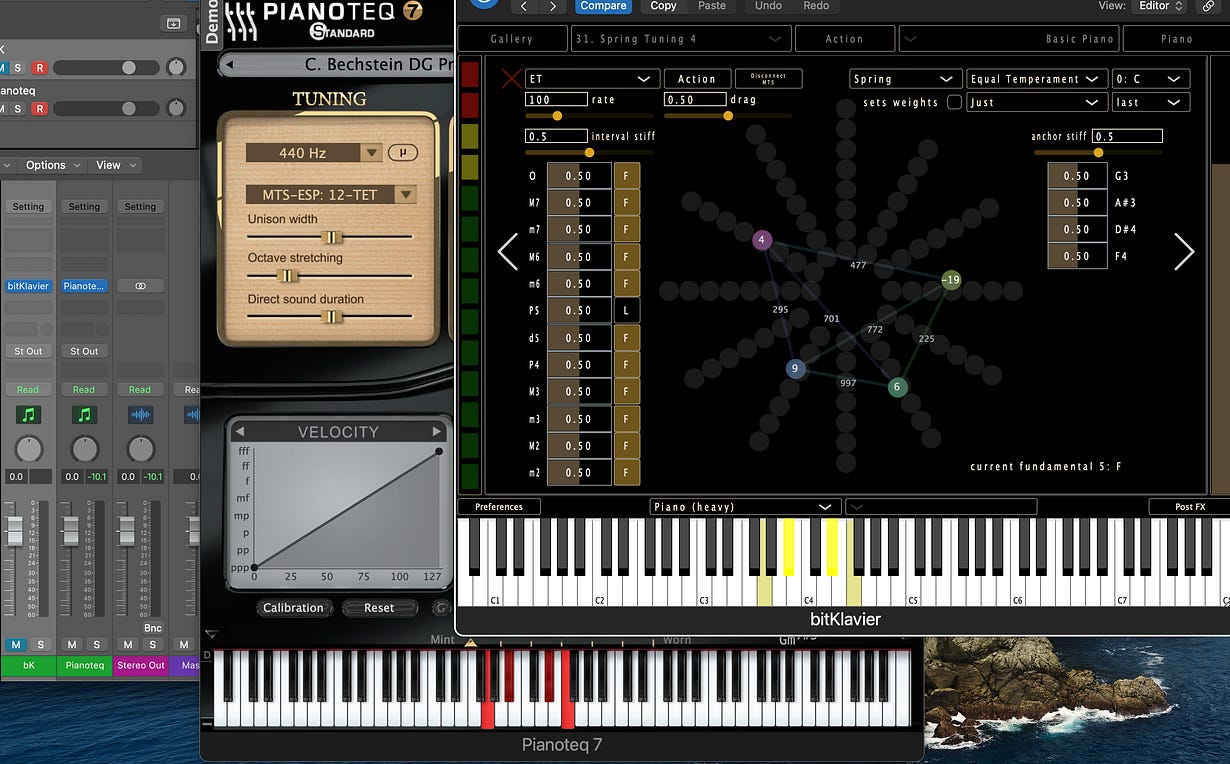Open the View menu in mixer
The height and width of the screenshot is (764, 1230).
tap(115, 165)
